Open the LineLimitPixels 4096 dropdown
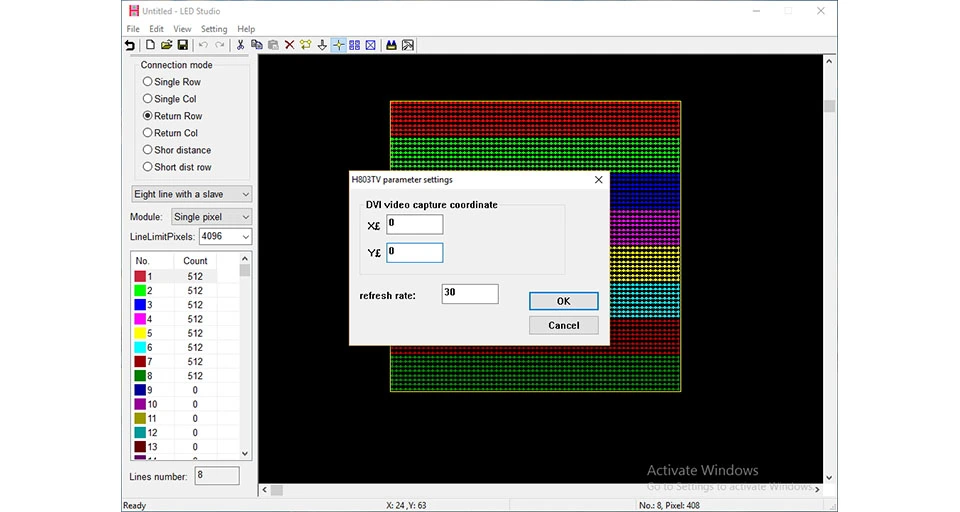 coord(225,236)
